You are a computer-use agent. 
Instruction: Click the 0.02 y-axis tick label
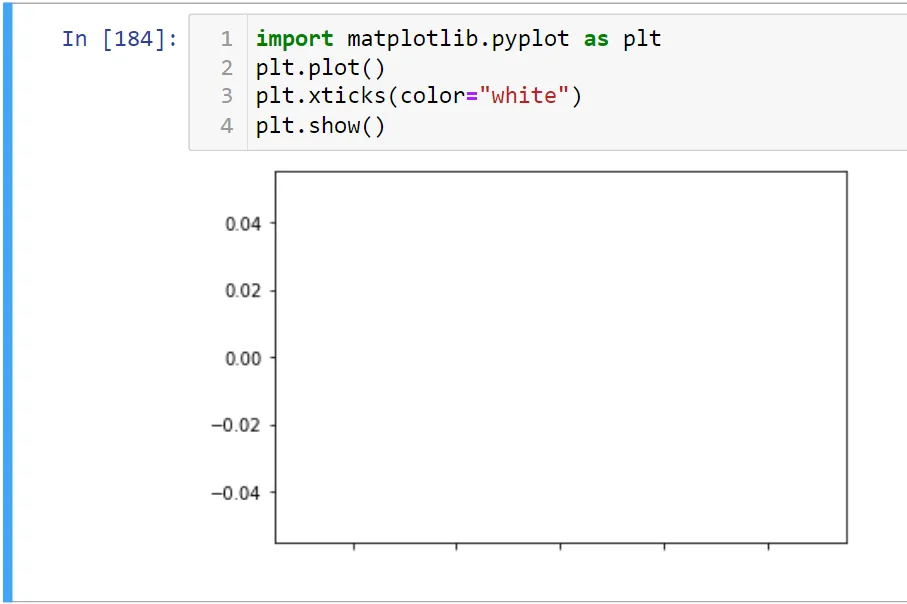[x=243, y=290]
